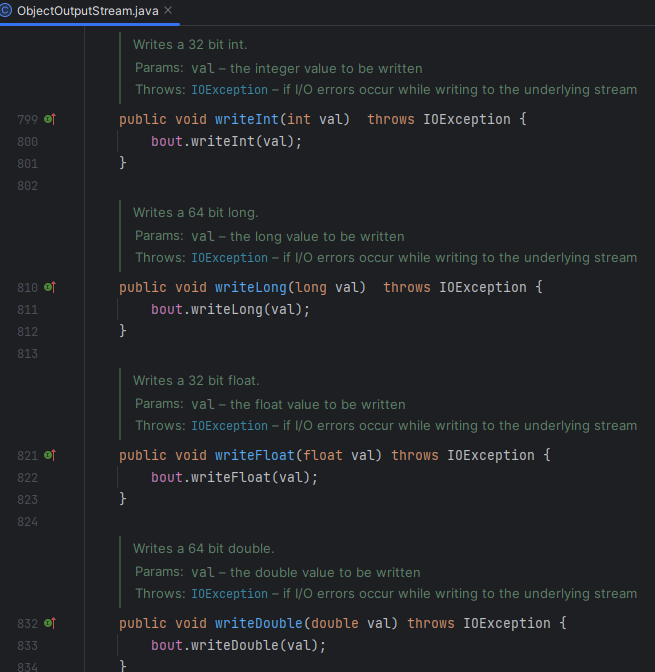Screen dimensions: 655x672
Task: Place cursor on bout.writeDouble(val); call
Action: tap(238, 645)
